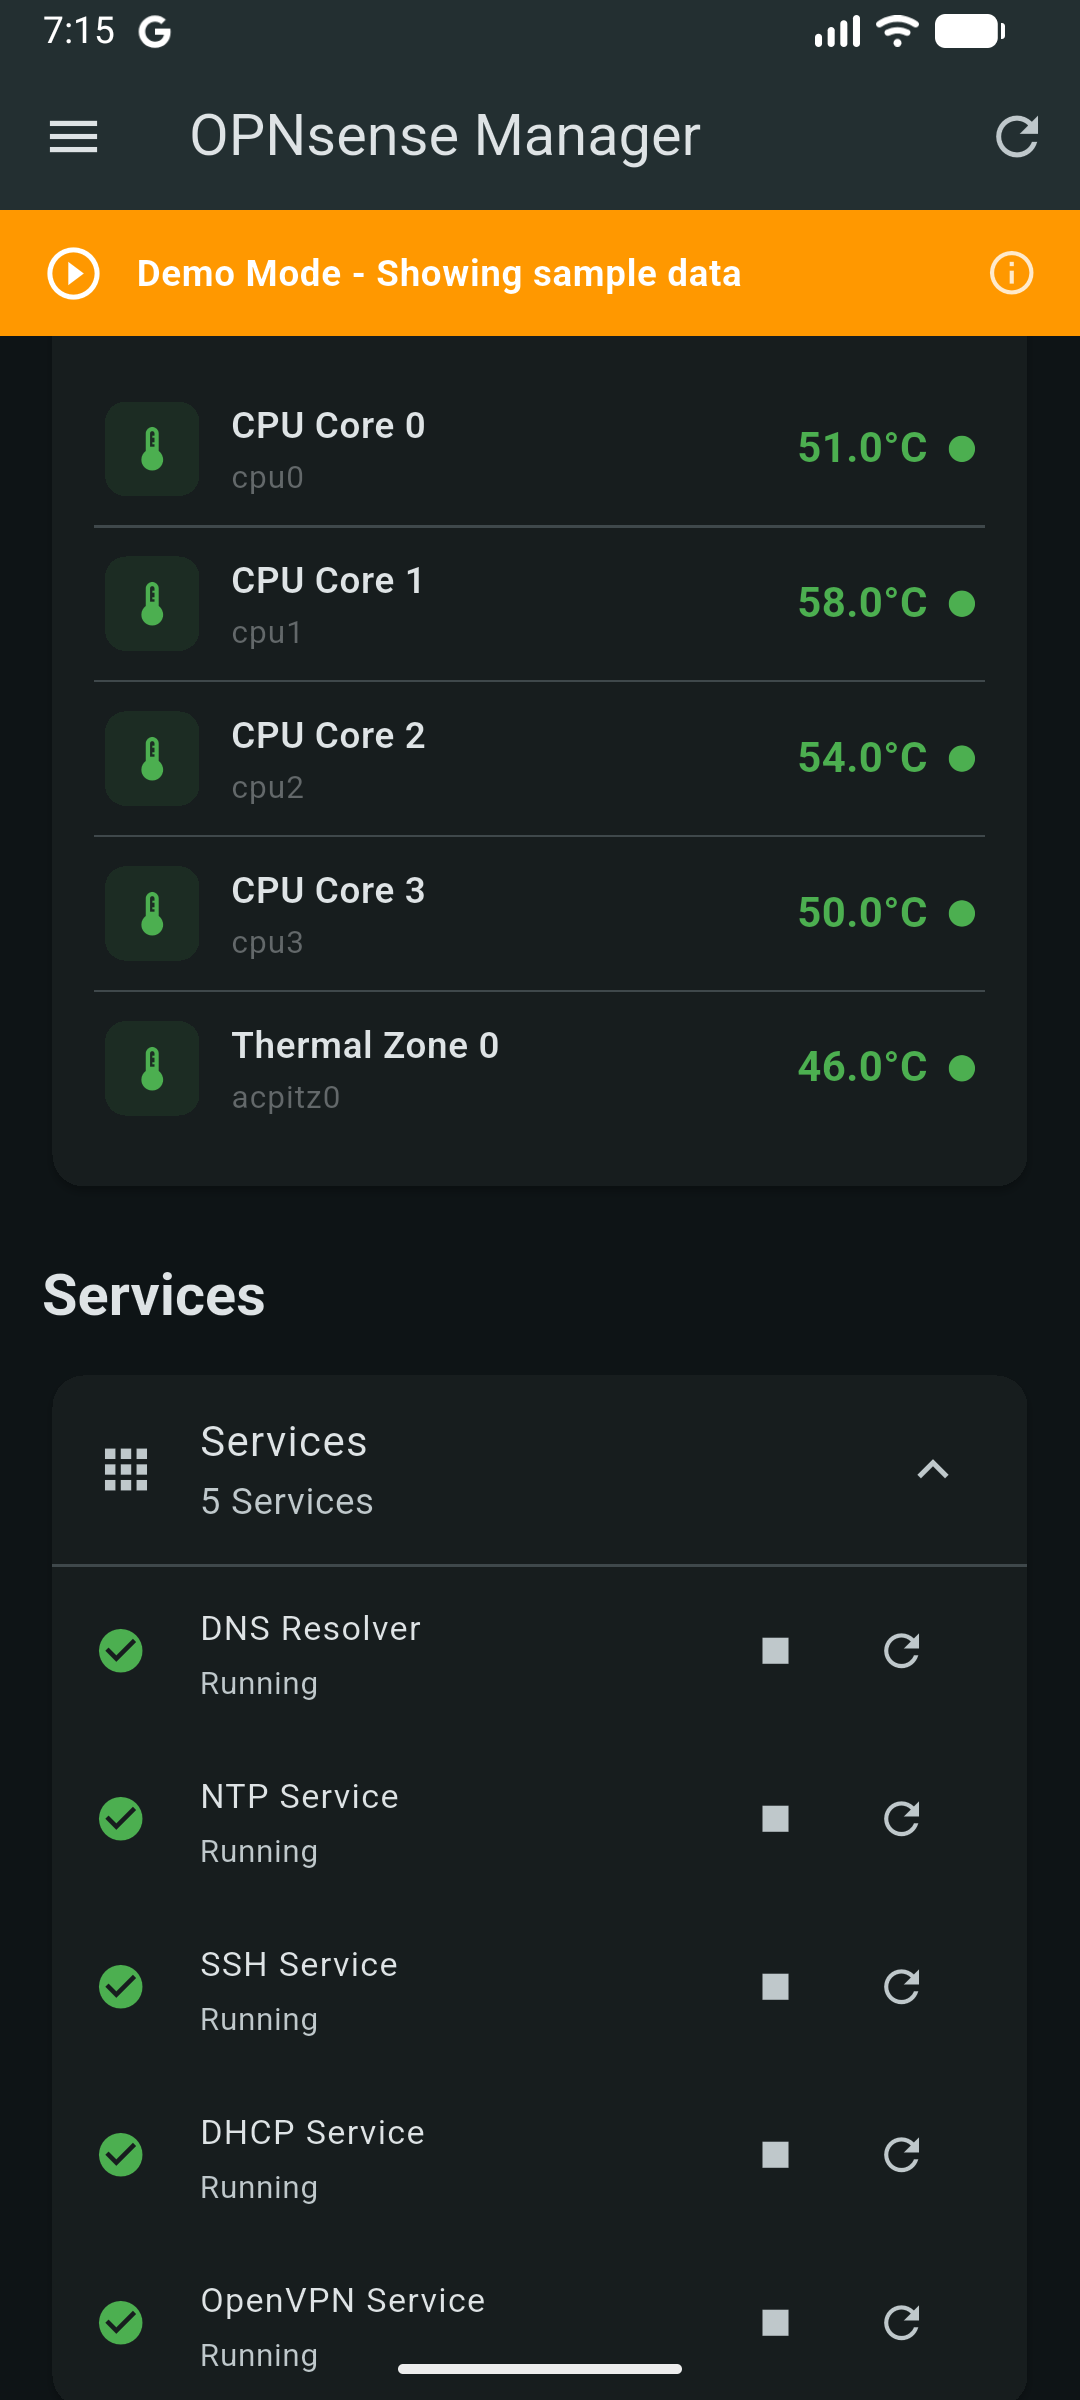Tap SSH Service green running checkmark
1080x2400 pixels.
121,1987
